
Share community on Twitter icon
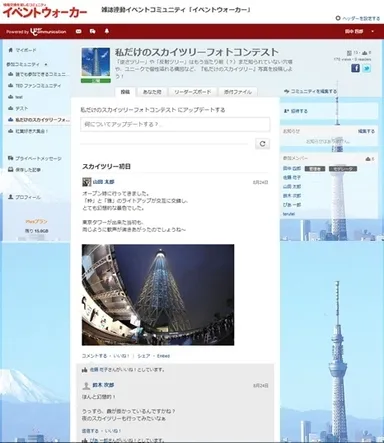point(367,68)
